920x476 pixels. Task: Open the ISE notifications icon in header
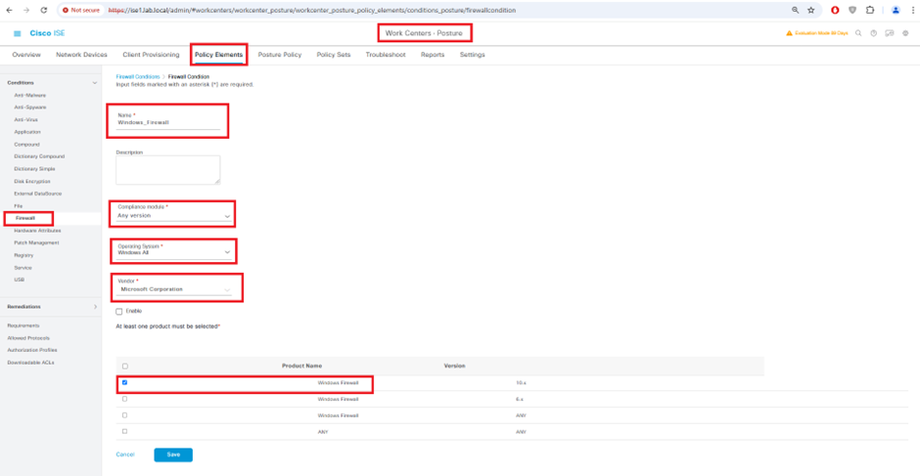click(x=889, y=33)
